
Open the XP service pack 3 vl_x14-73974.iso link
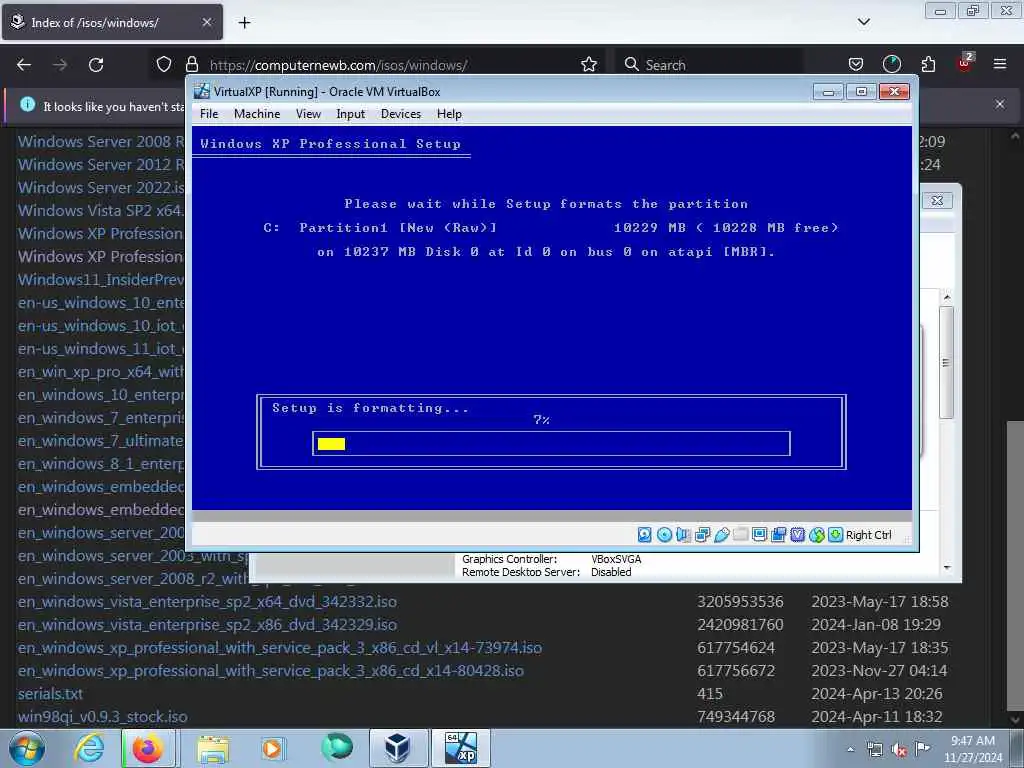[280, 647]
